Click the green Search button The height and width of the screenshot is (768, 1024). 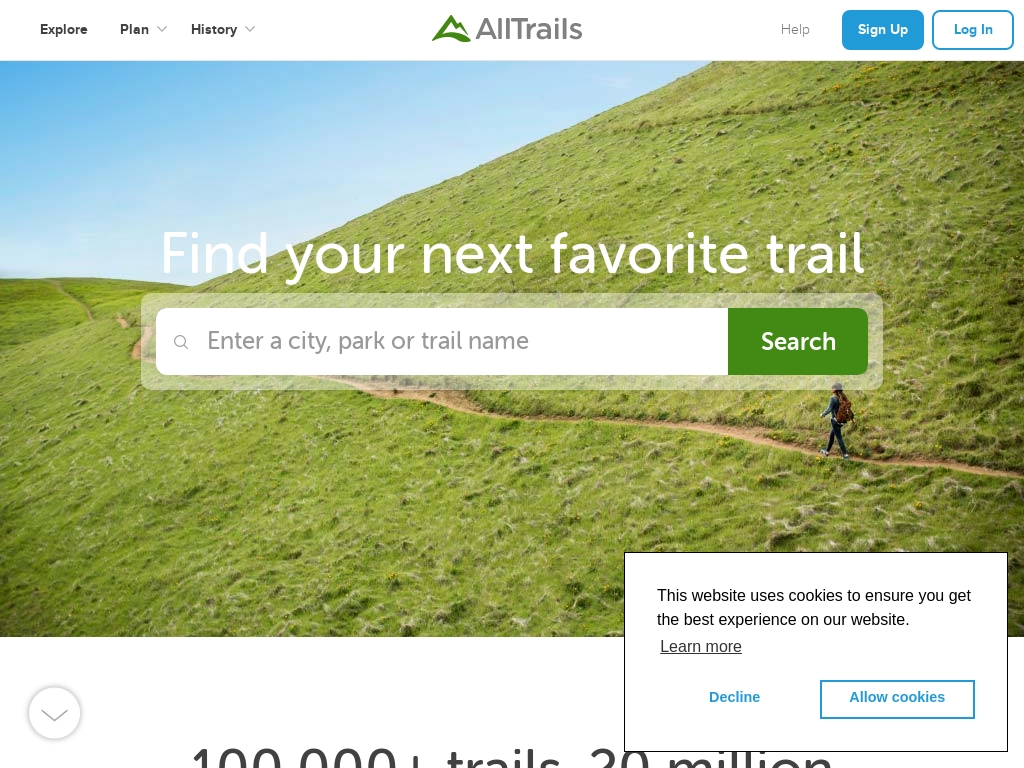click(x=798, y=342)
